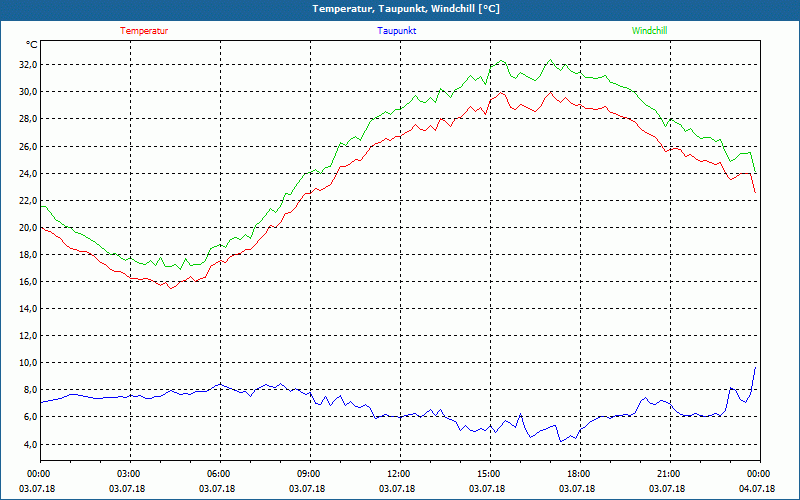Click the 28,0 y-axis value
800x500 pixels.
(x=28, y=119)
